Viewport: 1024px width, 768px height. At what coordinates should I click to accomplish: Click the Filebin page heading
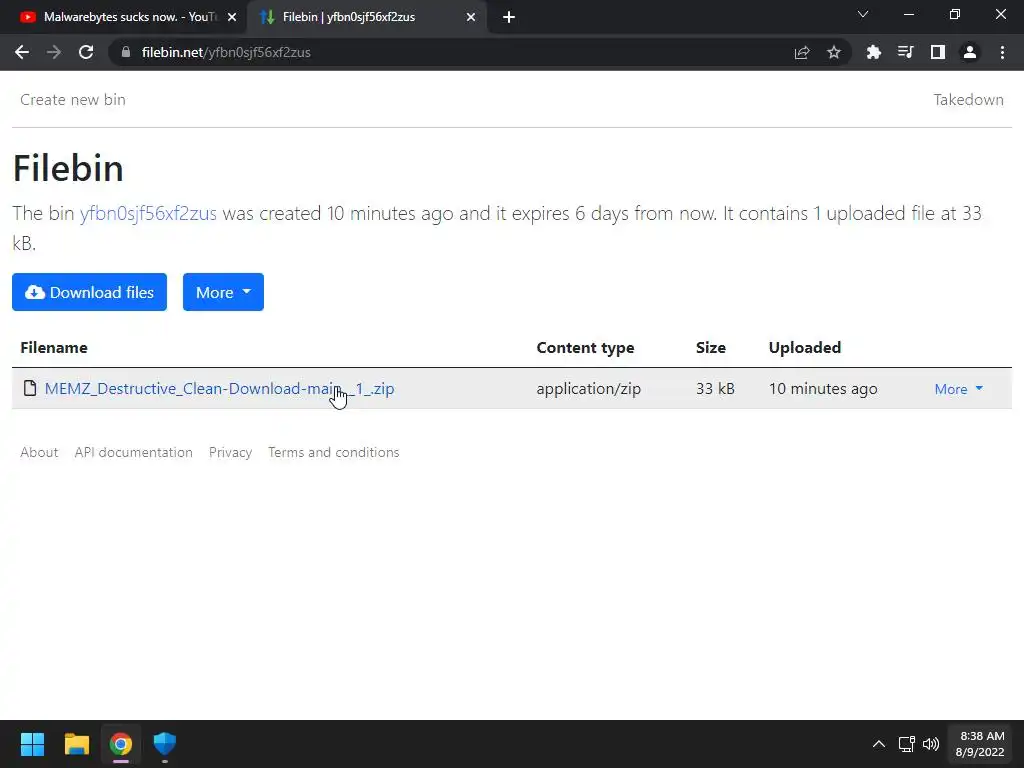click(x=68, y=168)
